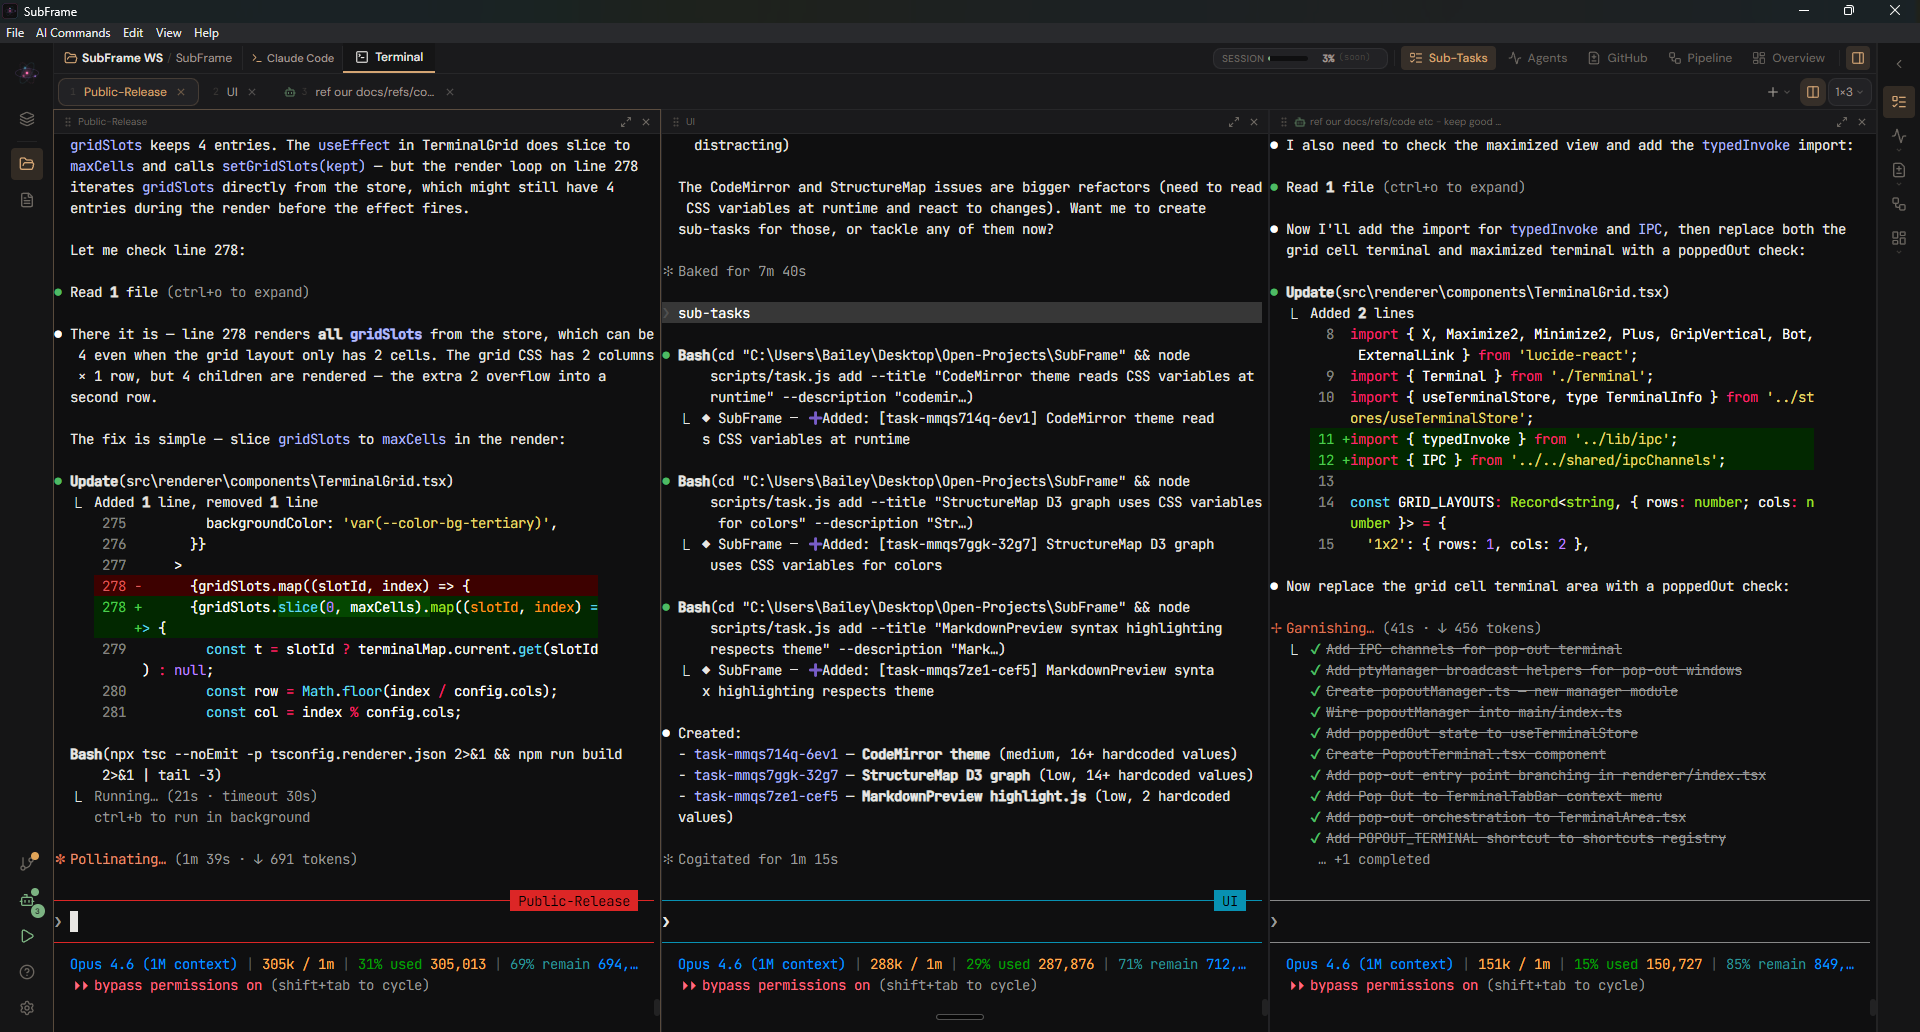1920x1032 pixels.
Task: Switch to the Claude Code tab
Action: click(292, 58)
